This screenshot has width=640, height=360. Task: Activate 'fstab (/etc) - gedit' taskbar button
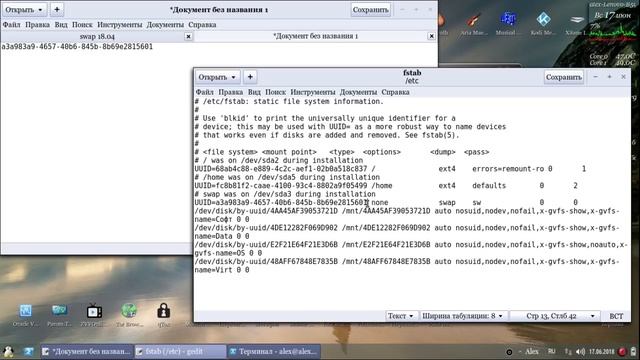pos(180,351)
